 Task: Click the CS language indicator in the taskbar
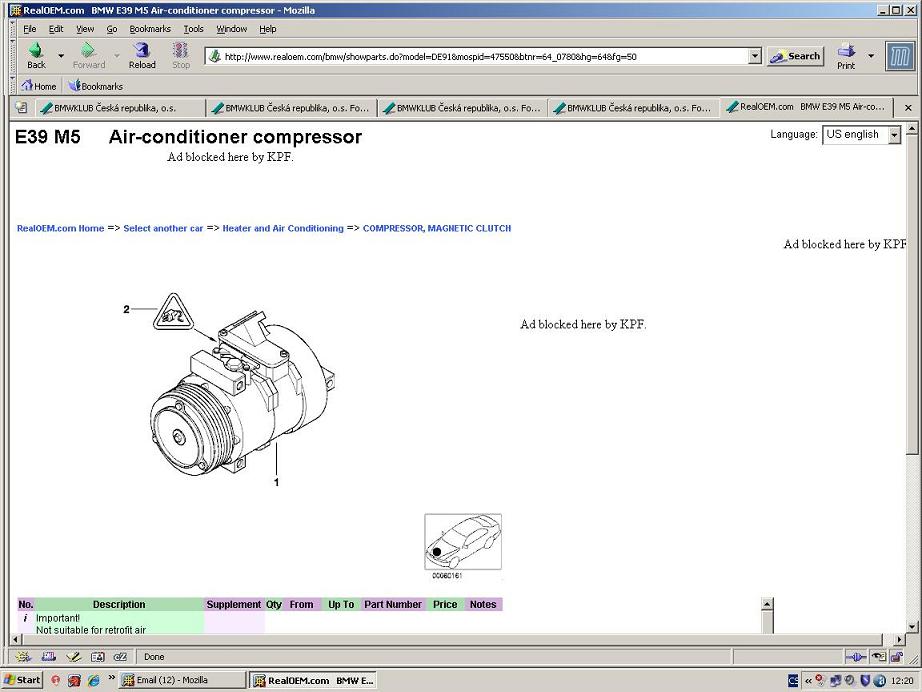[x=793, y=680]
